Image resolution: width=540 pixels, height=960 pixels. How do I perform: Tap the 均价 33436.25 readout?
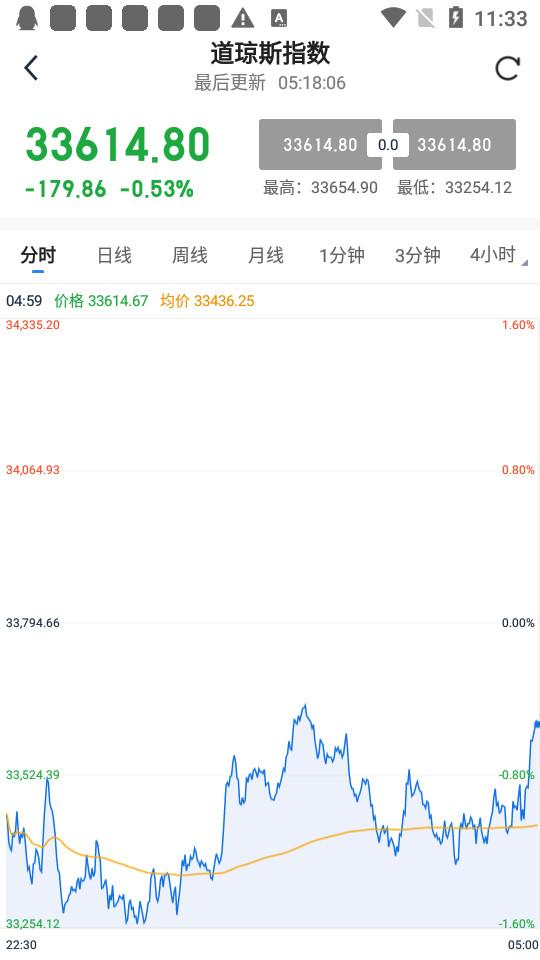(207, 301)
